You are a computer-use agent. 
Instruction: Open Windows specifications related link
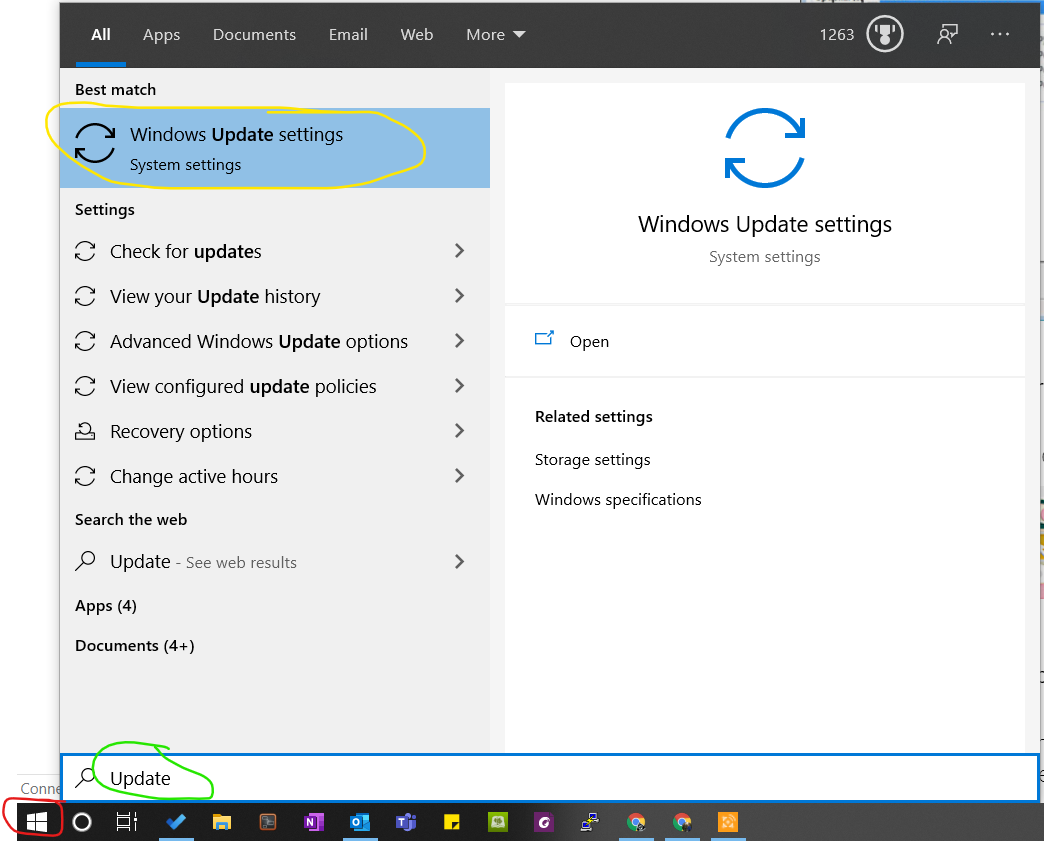click(618, 499)
